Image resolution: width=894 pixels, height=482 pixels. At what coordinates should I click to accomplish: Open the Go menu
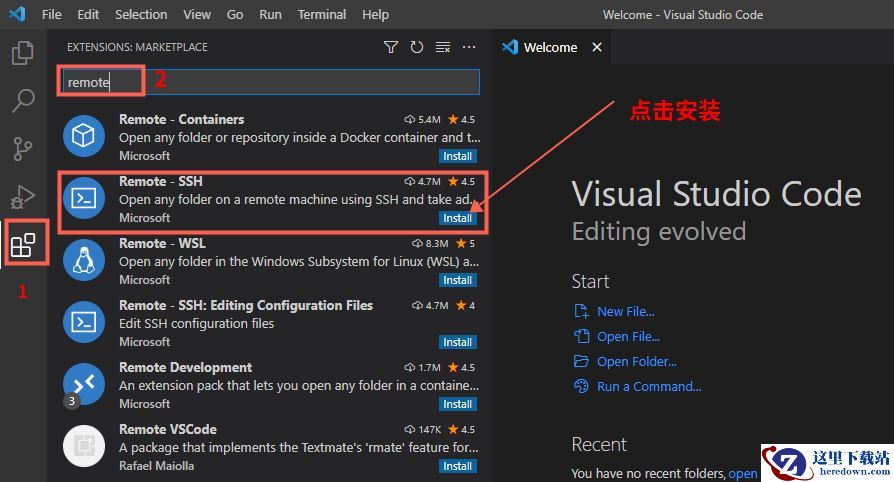pyautogui.click(x=235, y=14)
